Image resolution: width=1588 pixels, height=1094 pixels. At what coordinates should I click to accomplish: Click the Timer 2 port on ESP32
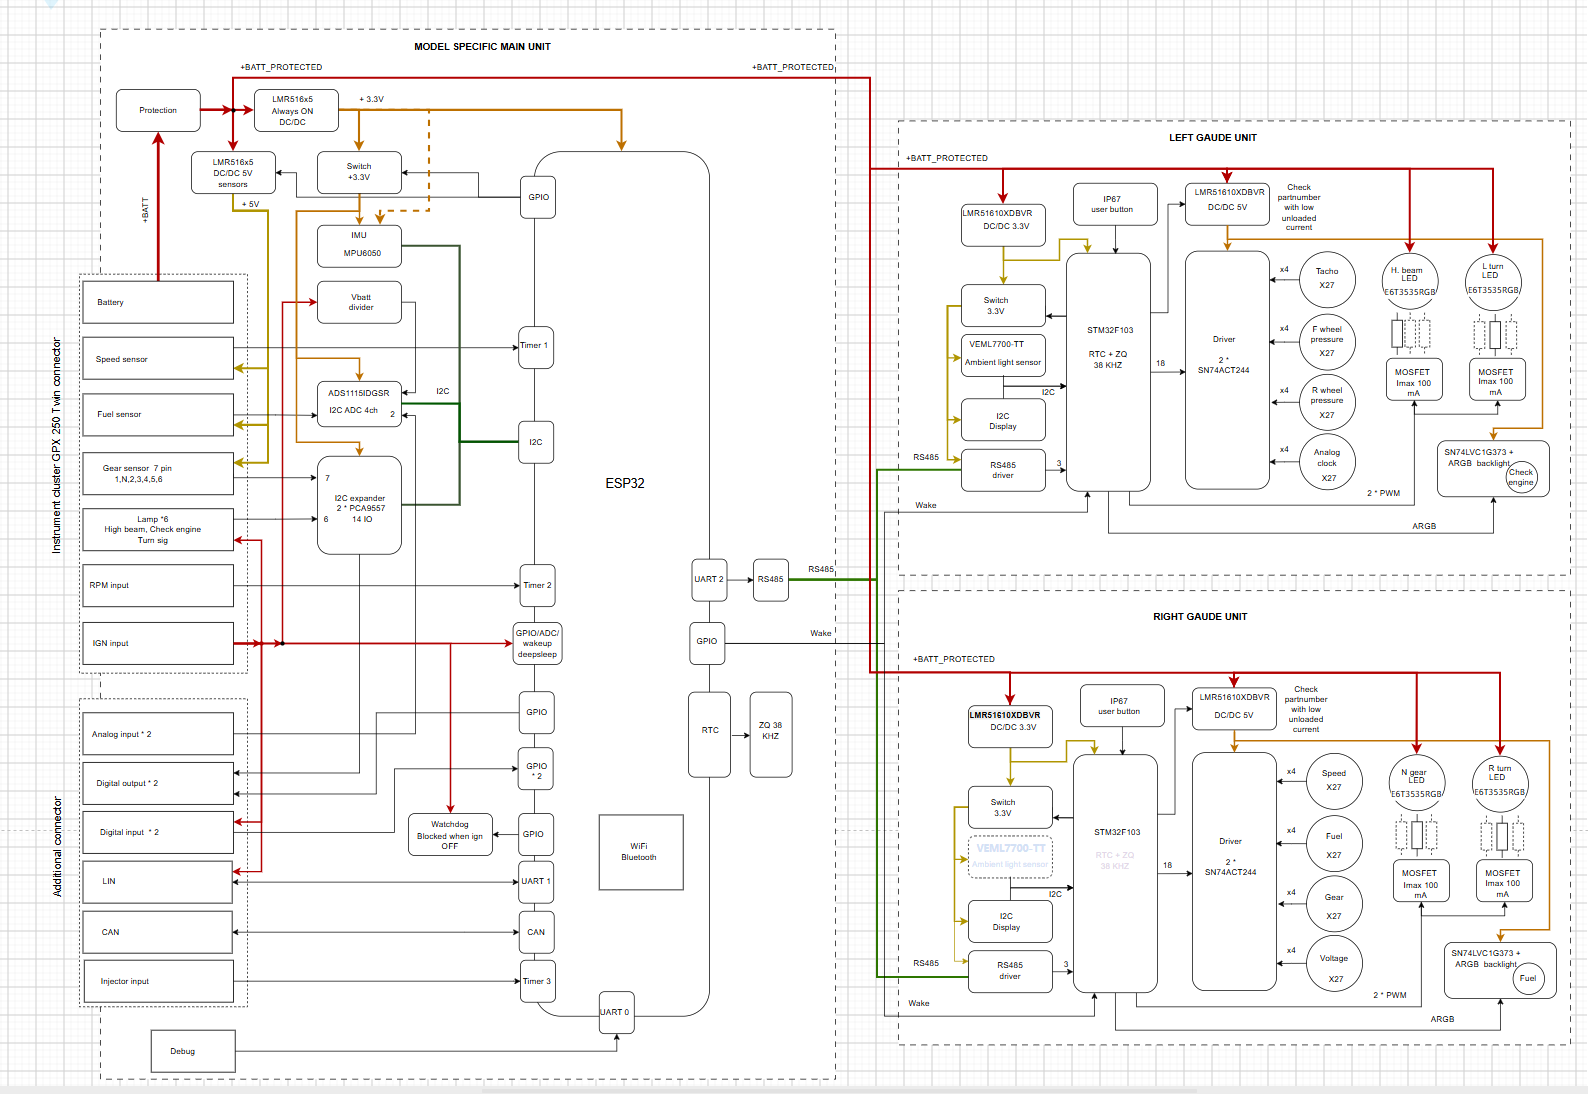pyautogui.click(x=536, y=586)
